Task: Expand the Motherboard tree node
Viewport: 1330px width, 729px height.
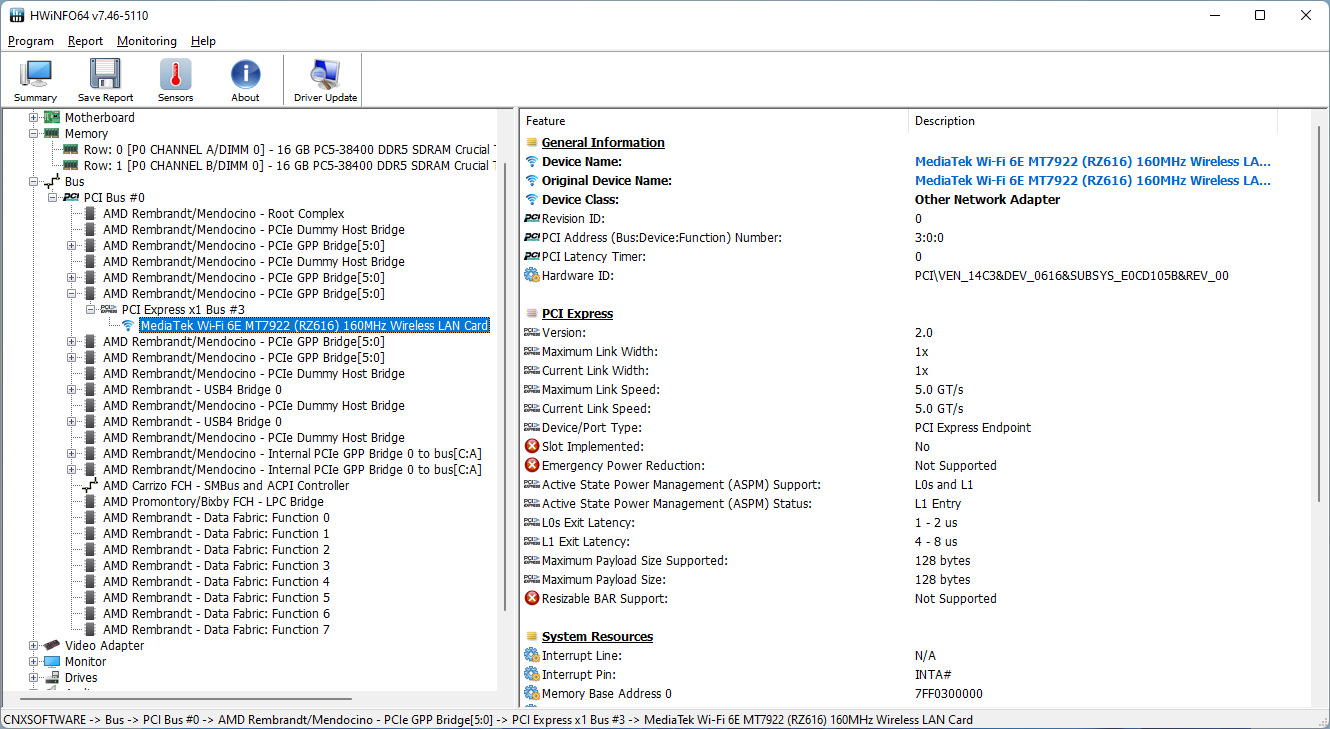Action: (x=33, y=118)
